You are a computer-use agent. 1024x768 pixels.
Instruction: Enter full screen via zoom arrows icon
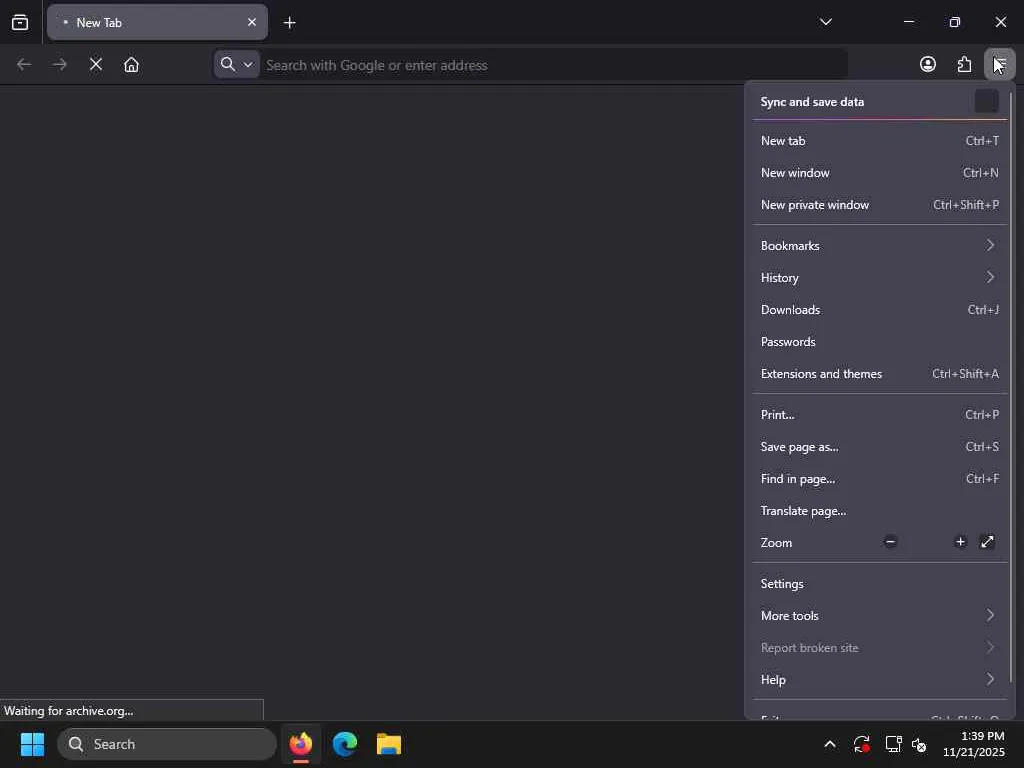click(987, 542)
